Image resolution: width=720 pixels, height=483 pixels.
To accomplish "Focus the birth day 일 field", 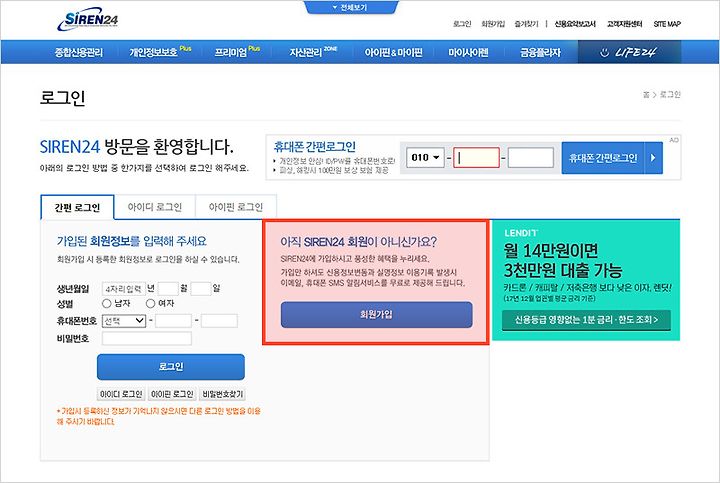I will (201, 289).
